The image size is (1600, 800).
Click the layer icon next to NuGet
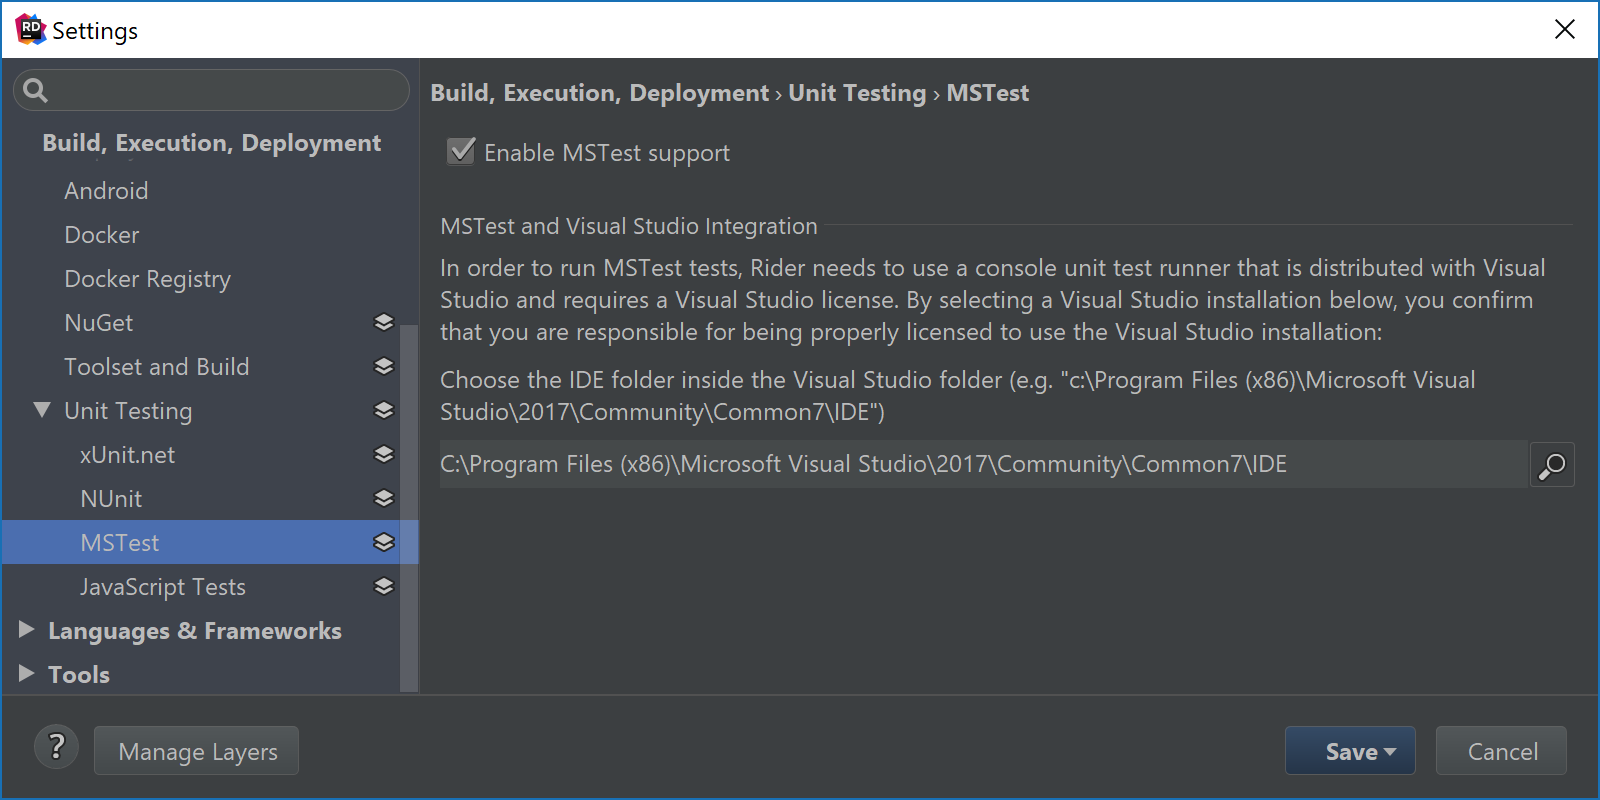(x=384, y=322)
